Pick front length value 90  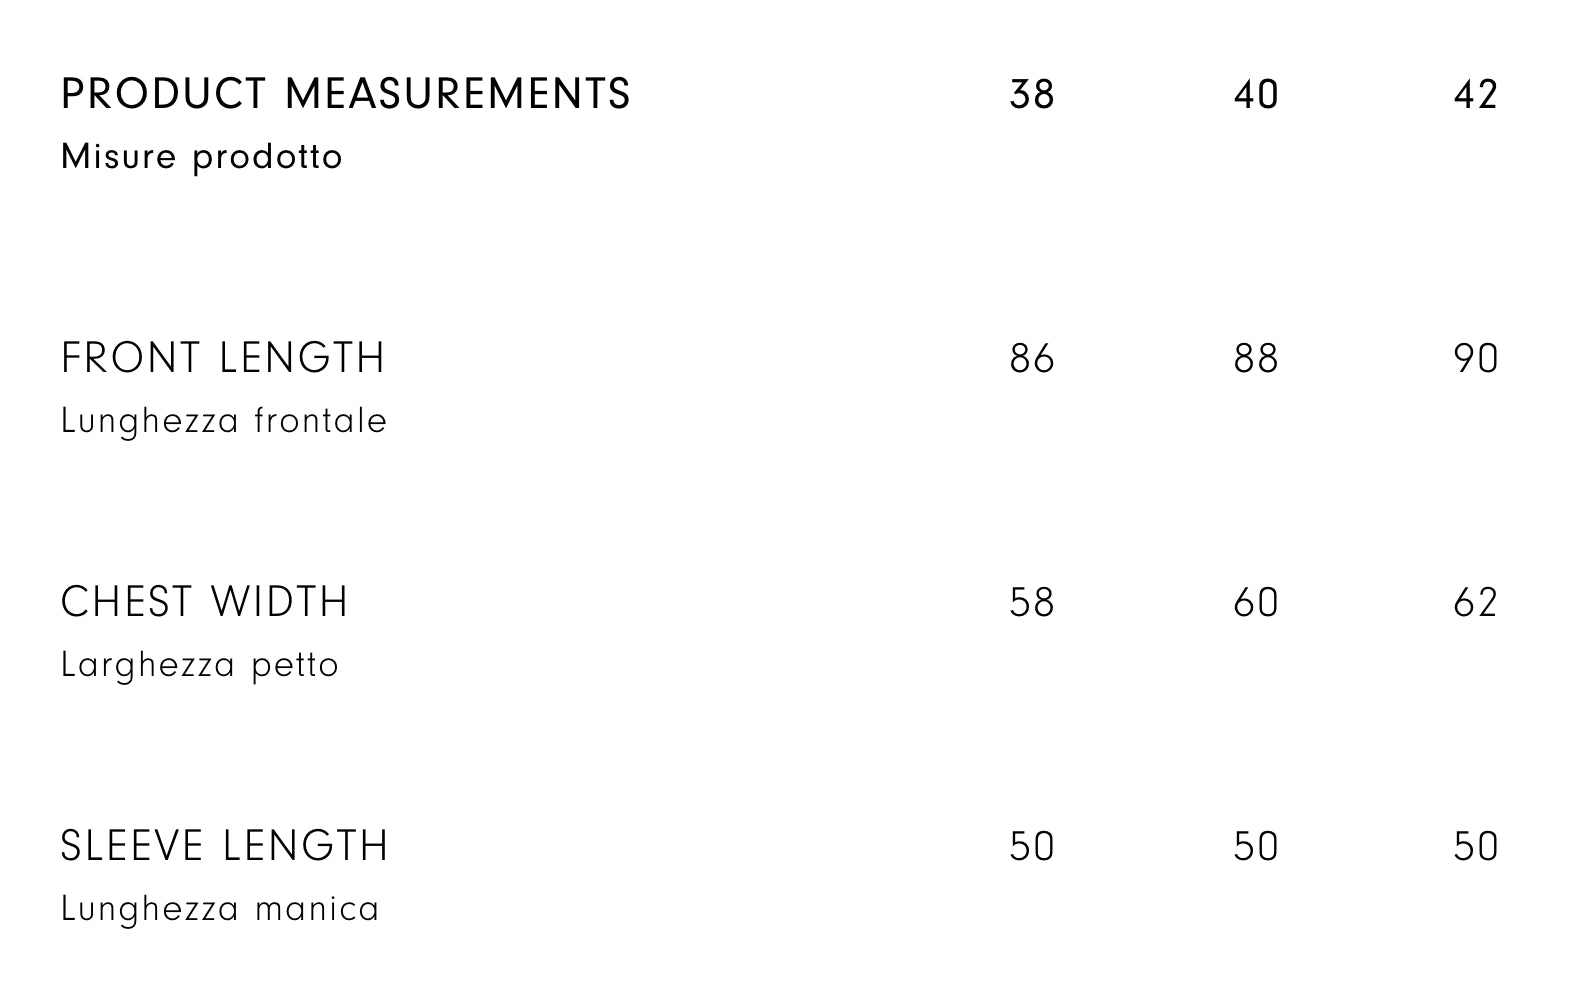click(1476, 359)
